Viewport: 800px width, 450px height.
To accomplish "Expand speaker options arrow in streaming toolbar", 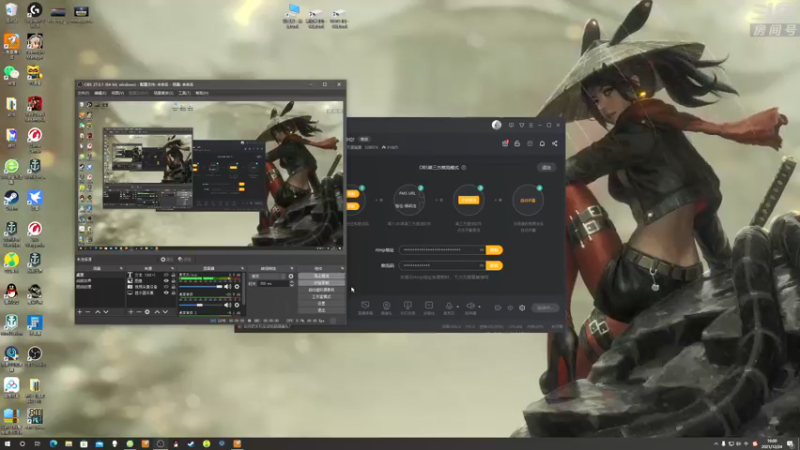I will click(479, 306).
